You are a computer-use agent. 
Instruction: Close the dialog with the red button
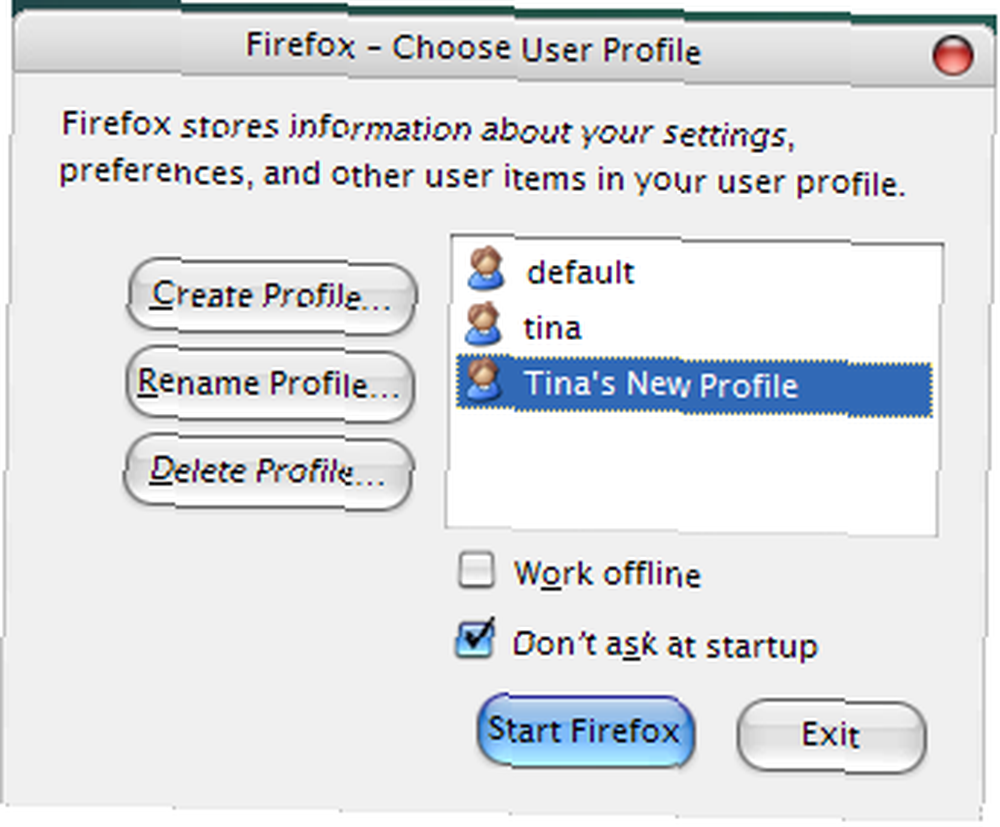pos(952,55)
